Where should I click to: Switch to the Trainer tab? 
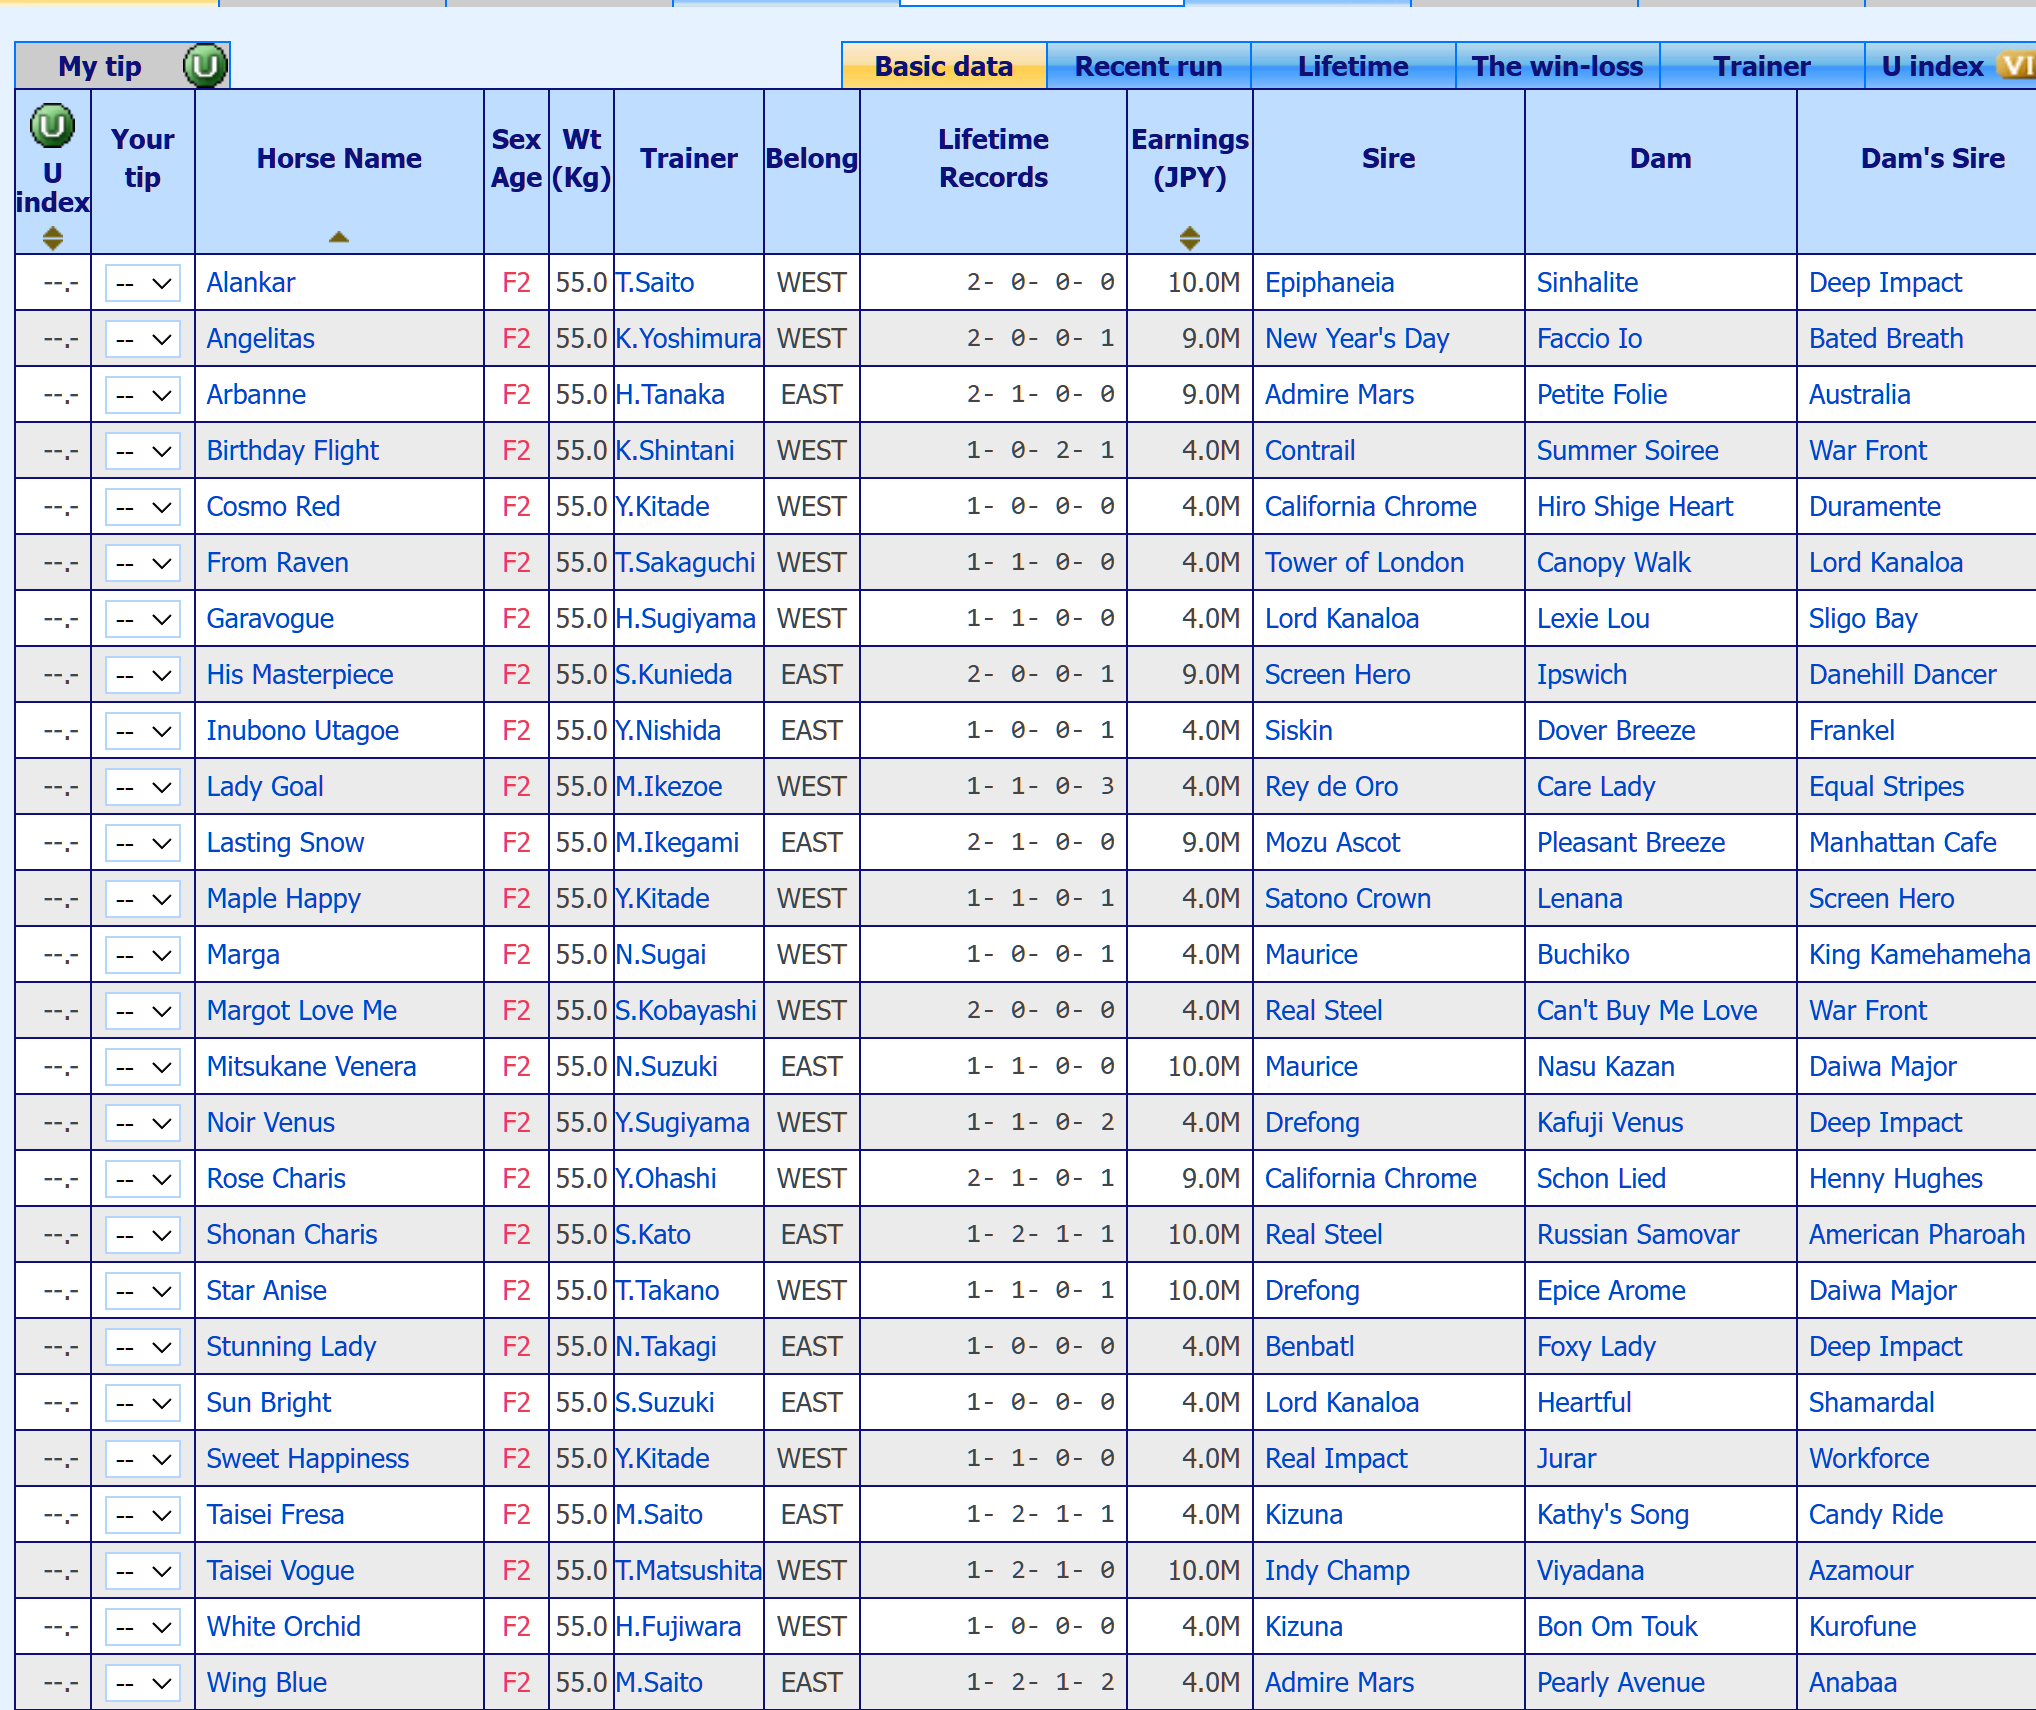click(x=1761, y=66)
